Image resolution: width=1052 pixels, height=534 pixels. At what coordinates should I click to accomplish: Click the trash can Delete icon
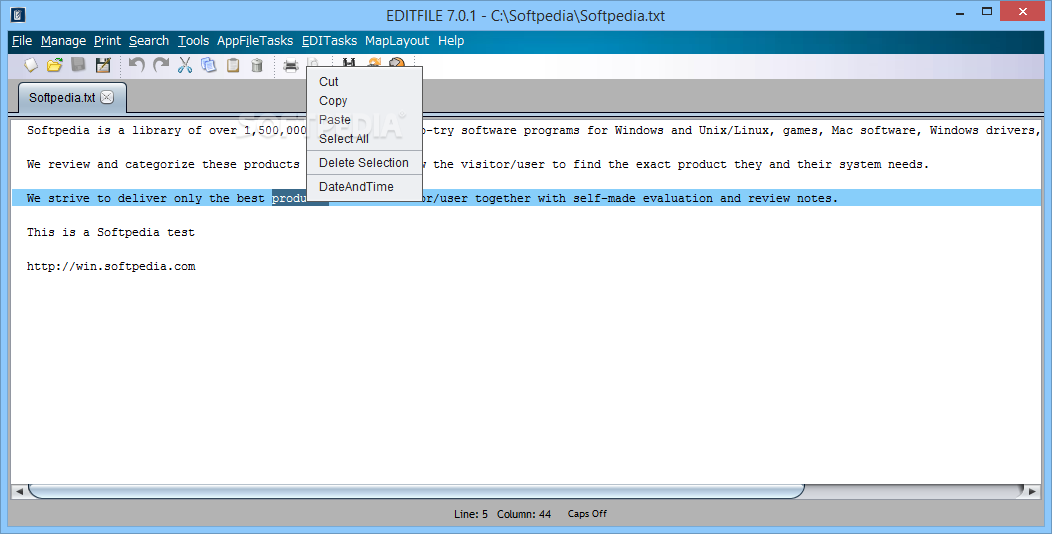(257, 65)
